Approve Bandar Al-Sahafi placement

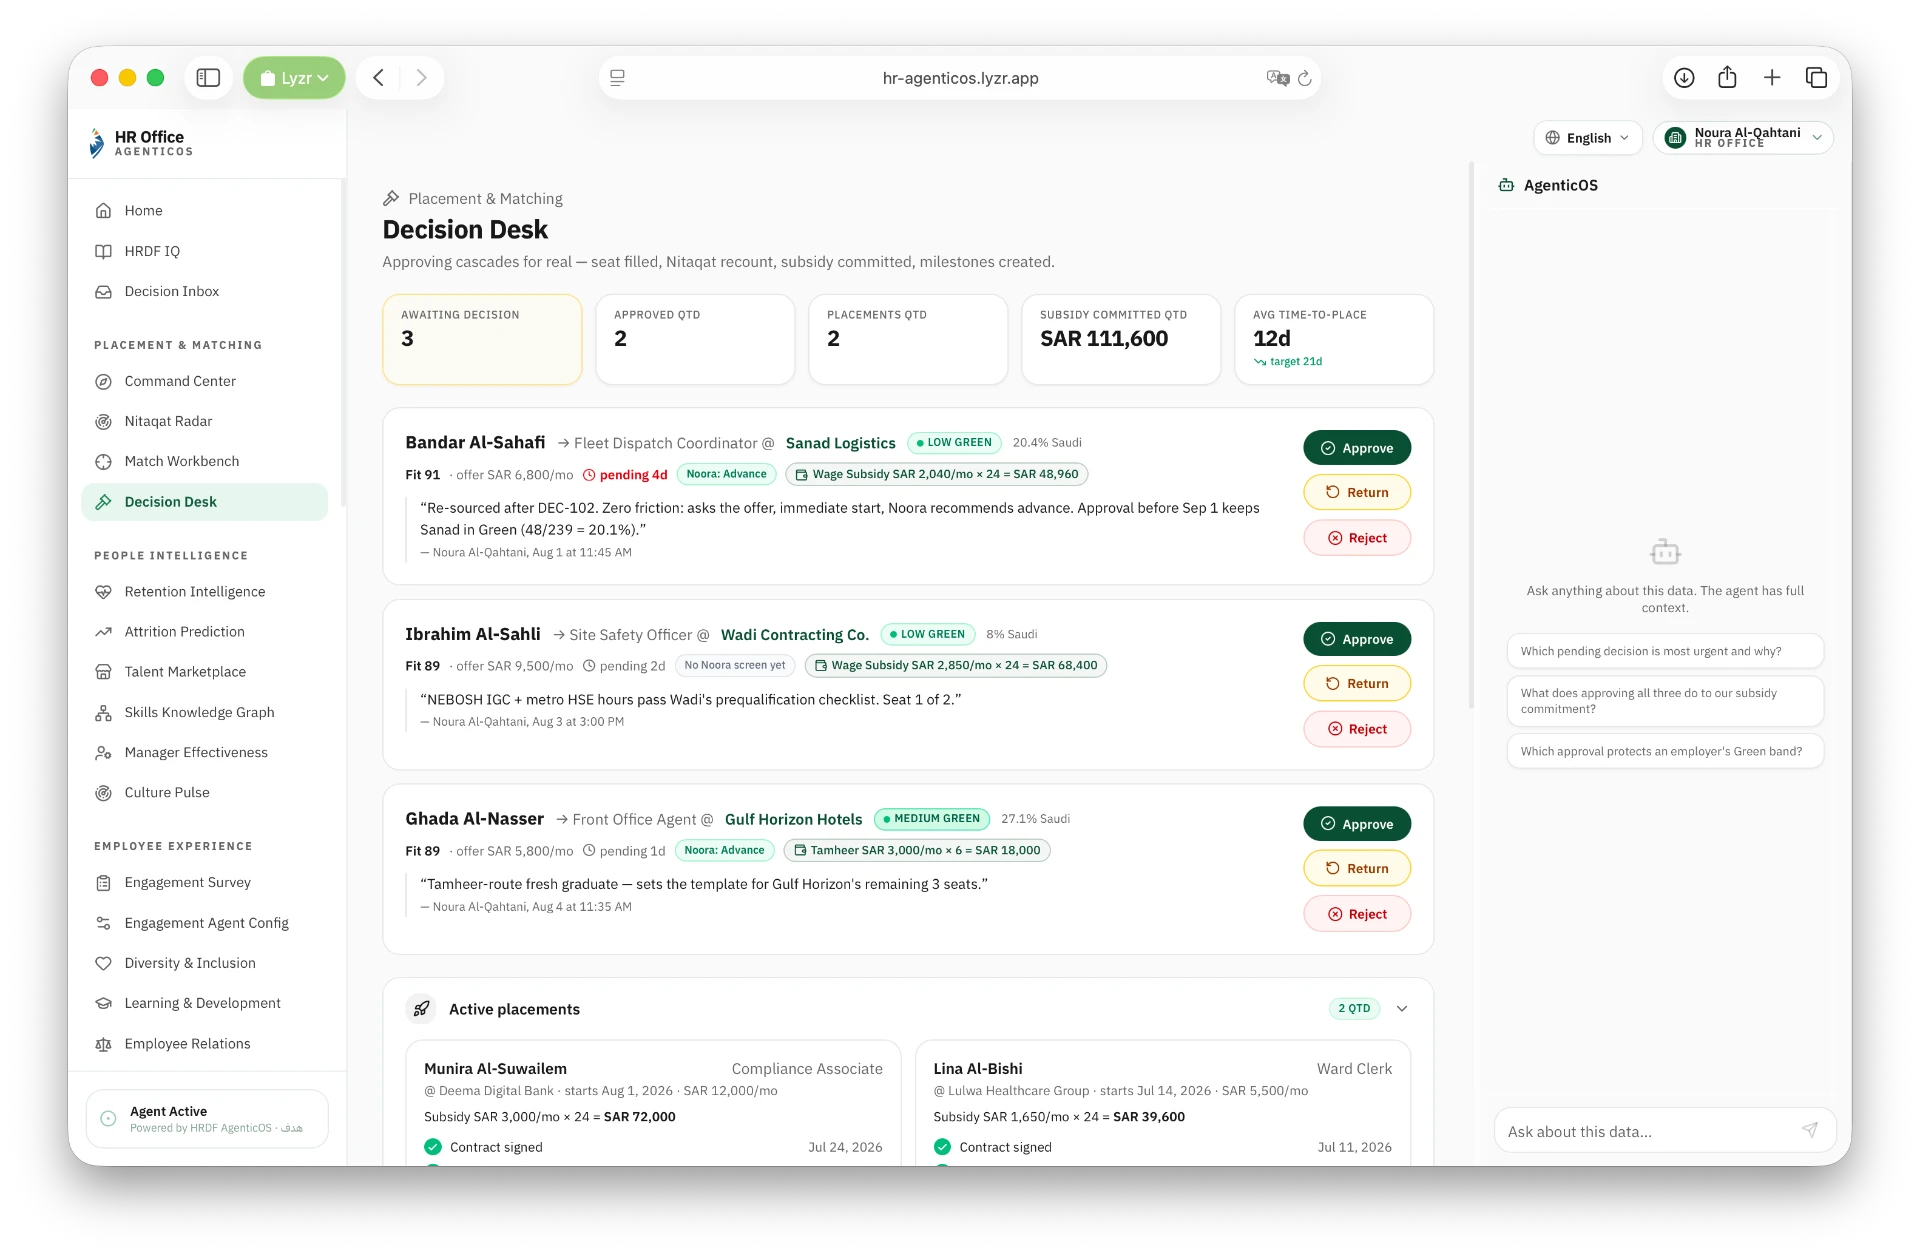[1357, 448]
